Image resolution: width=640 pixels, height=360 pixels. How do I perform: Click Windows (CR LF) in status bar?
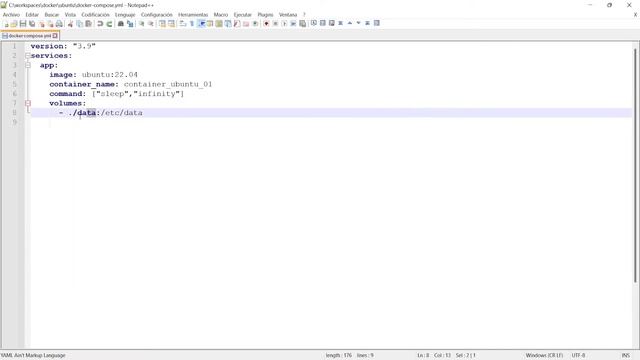[x=544, y=356]
